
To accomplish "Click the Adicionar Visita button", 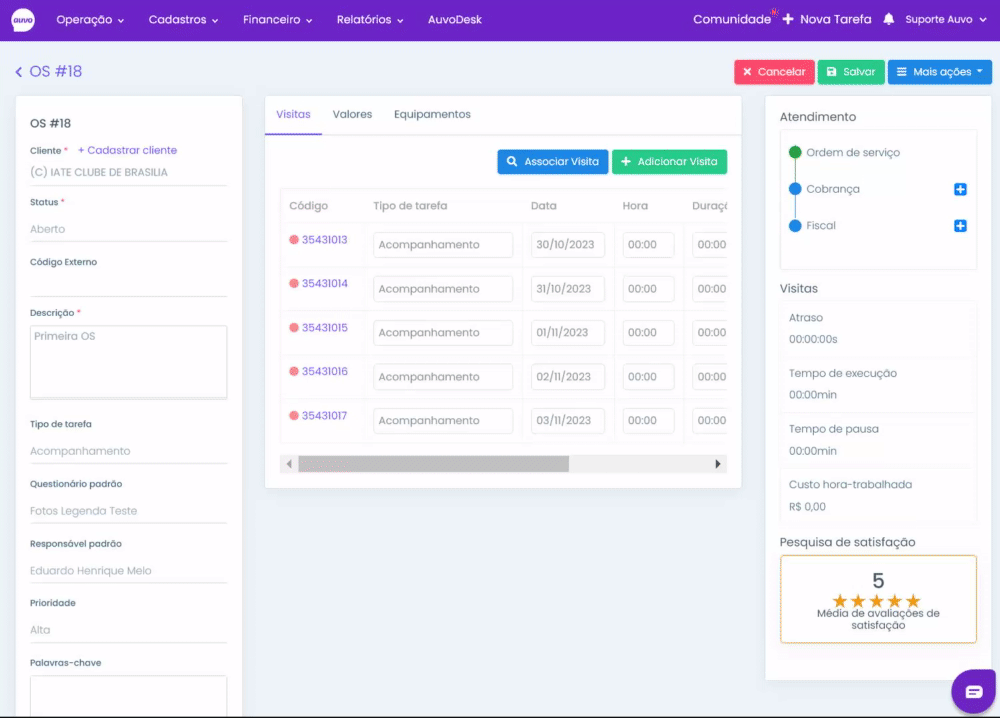I will coord(669,161).
